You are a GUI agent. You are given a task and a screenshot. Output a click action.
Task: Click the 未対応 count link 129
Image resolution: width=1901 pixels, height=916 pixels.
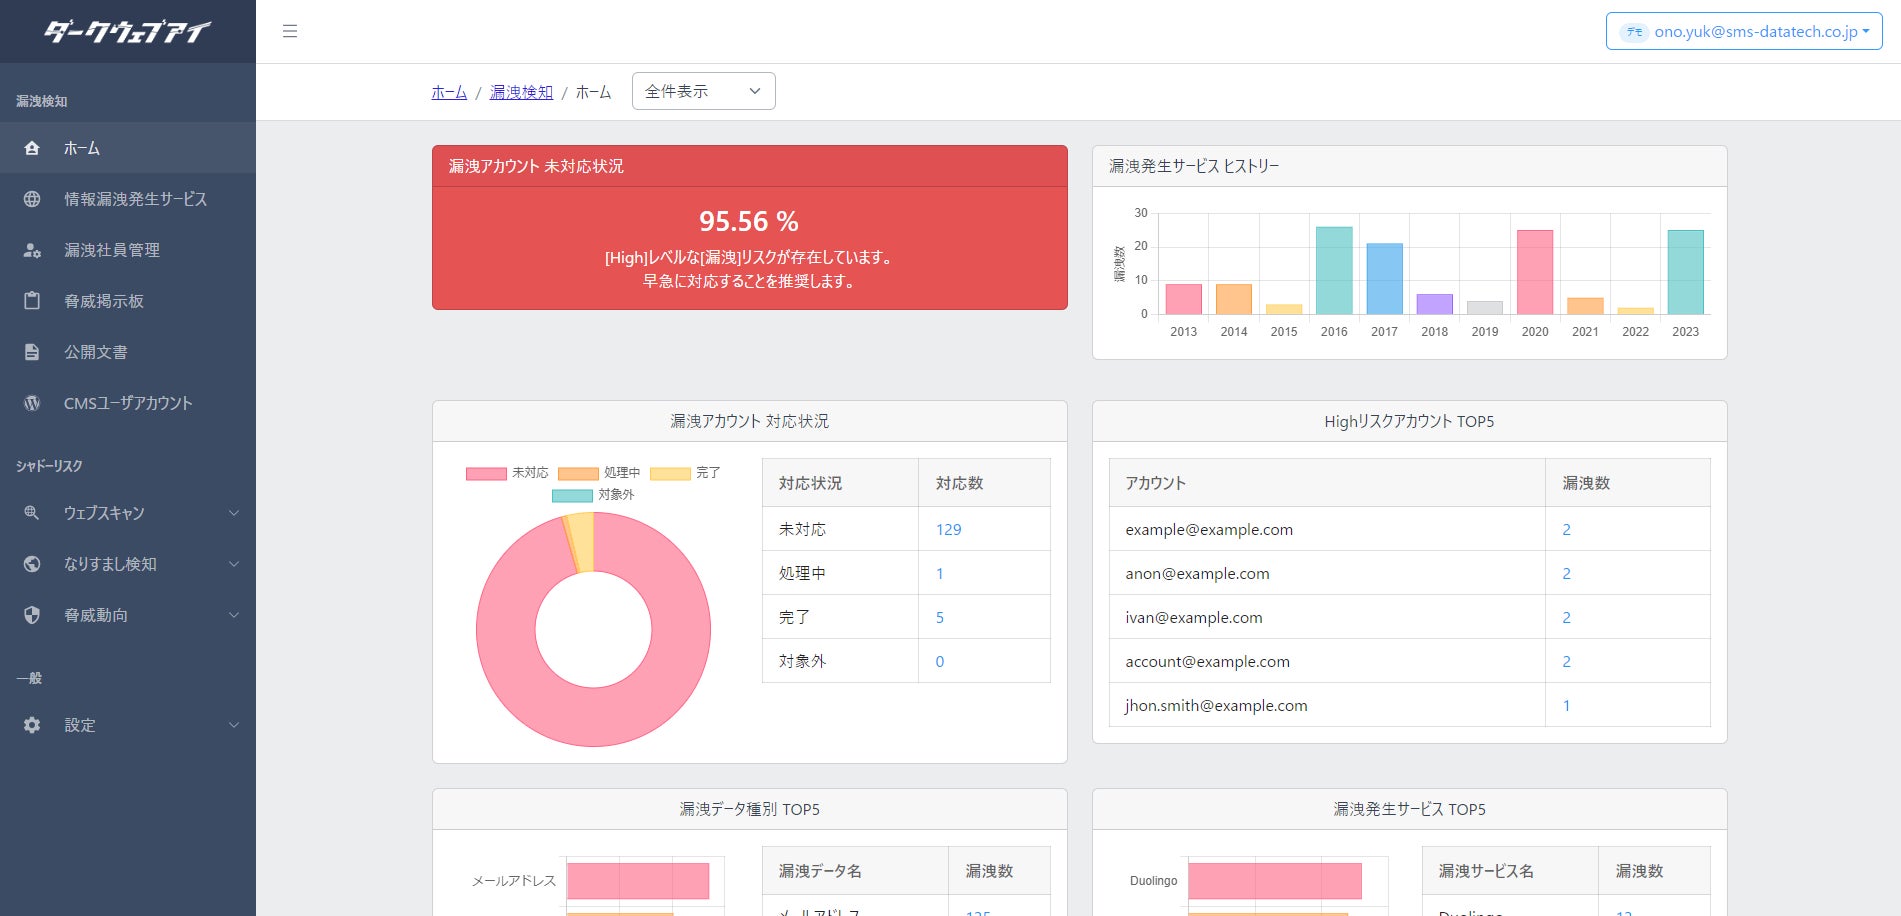tap(948, 529)
